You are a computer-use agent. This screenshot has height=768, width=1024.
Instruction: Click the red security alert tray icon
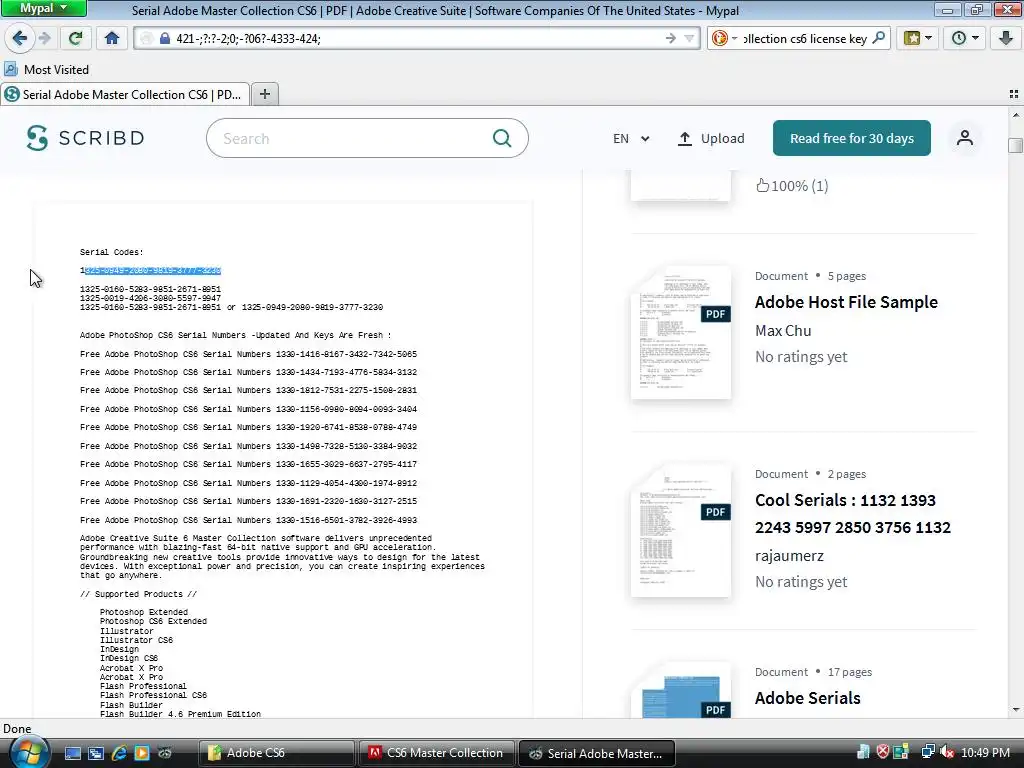882,752
